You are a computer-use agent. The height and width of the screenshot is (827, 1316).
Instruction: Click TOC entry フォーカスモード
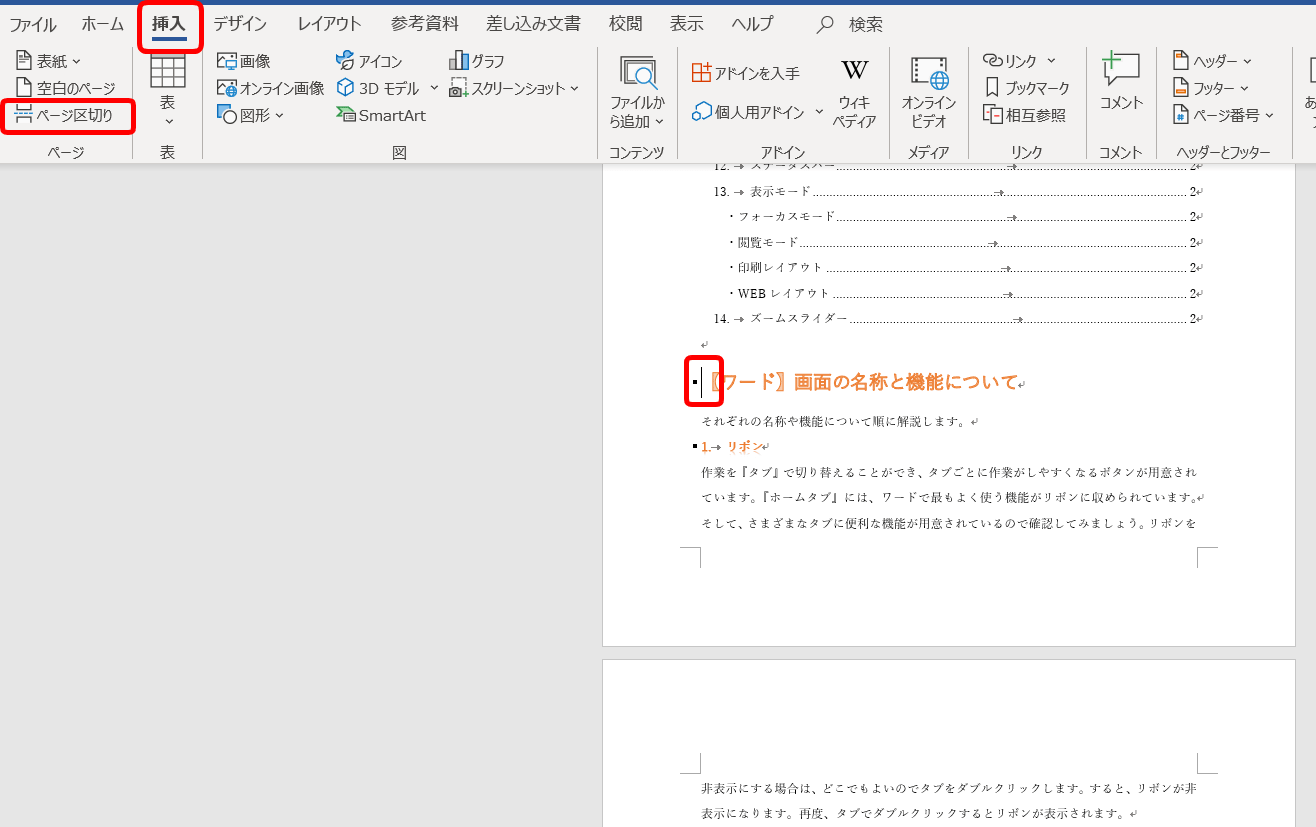click(786, 217)
